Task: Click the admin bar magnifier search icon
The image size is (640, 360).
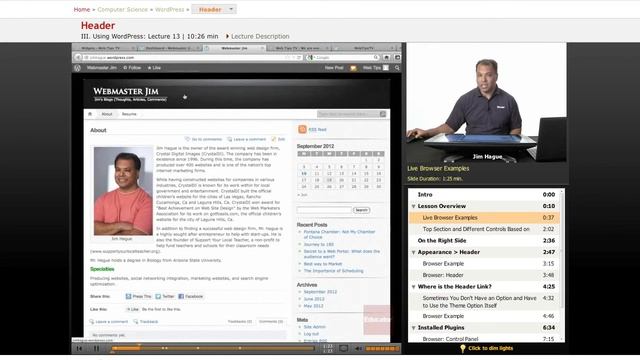Action: point(397,68)
